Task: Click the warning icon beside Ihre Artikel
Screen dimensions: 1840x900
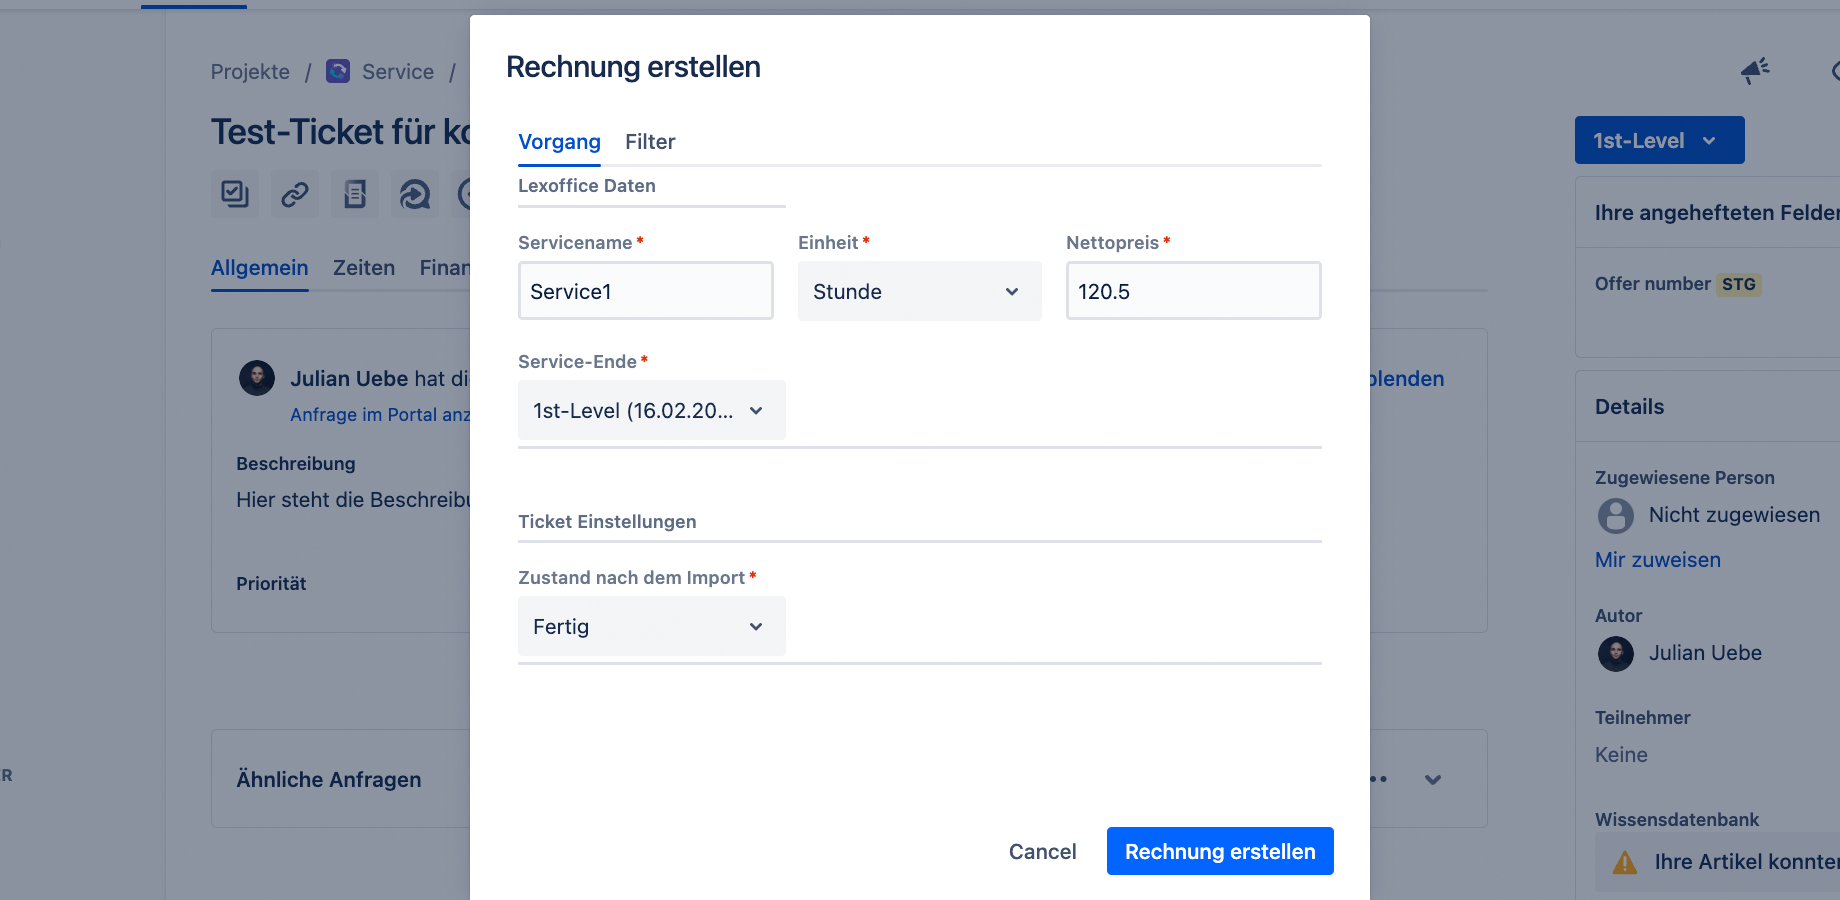Action: [x=1625, y=861]
